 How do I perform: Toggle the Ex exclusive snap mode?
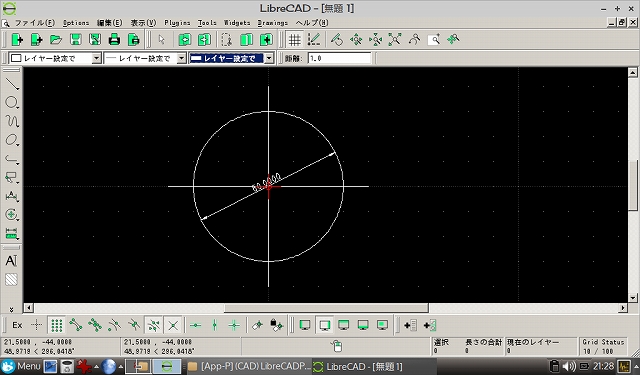click(17, 325)
